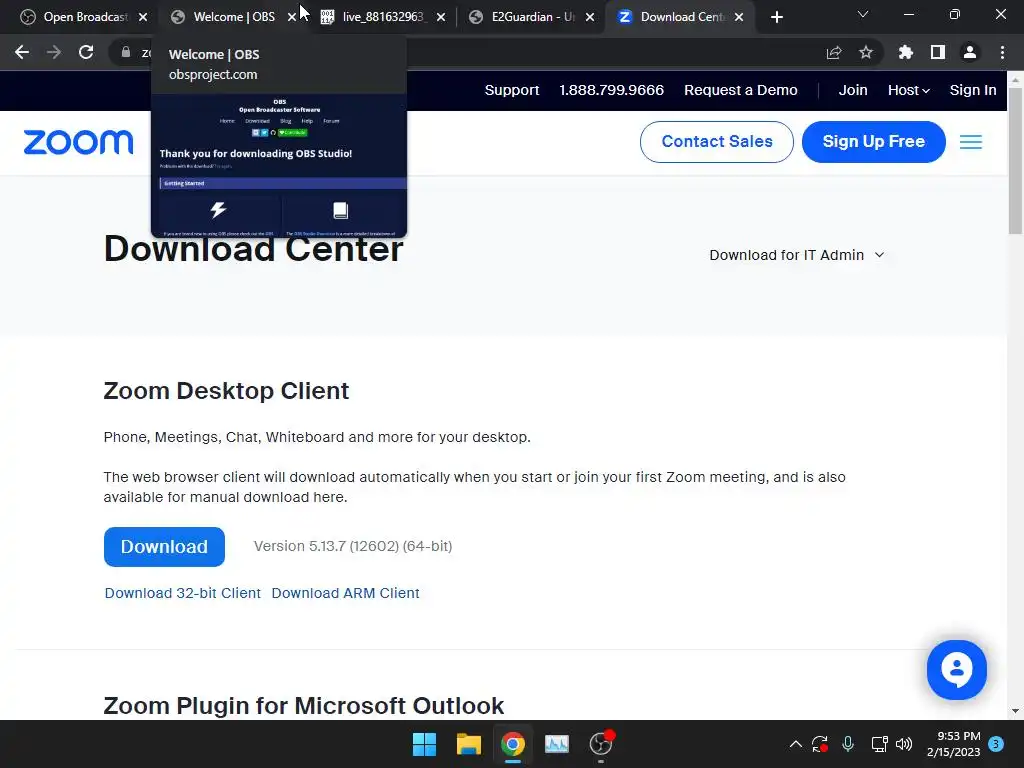Show hidden system tray icons
Image resolution: width=1024 pixels, height=768 pixels.
(795, 744)
